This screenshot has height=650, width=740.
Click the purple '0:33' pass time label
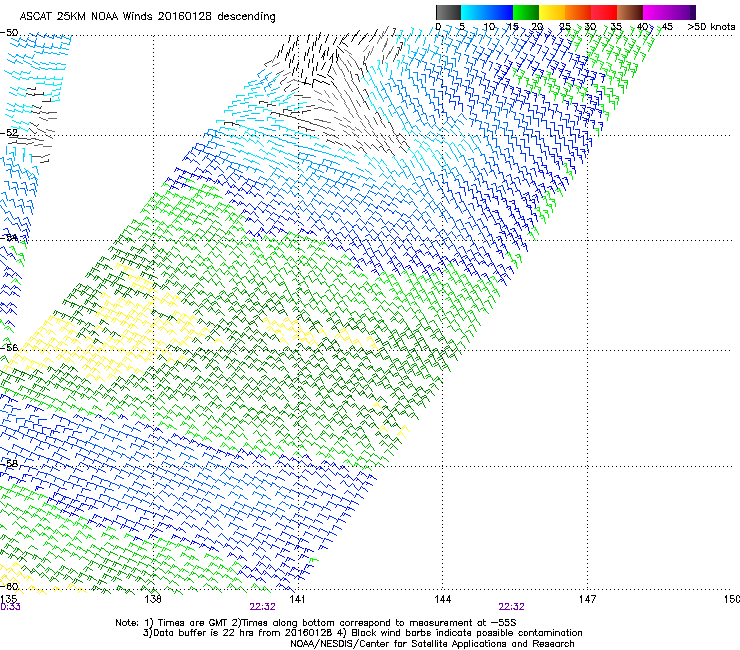[x=10, y=607]
